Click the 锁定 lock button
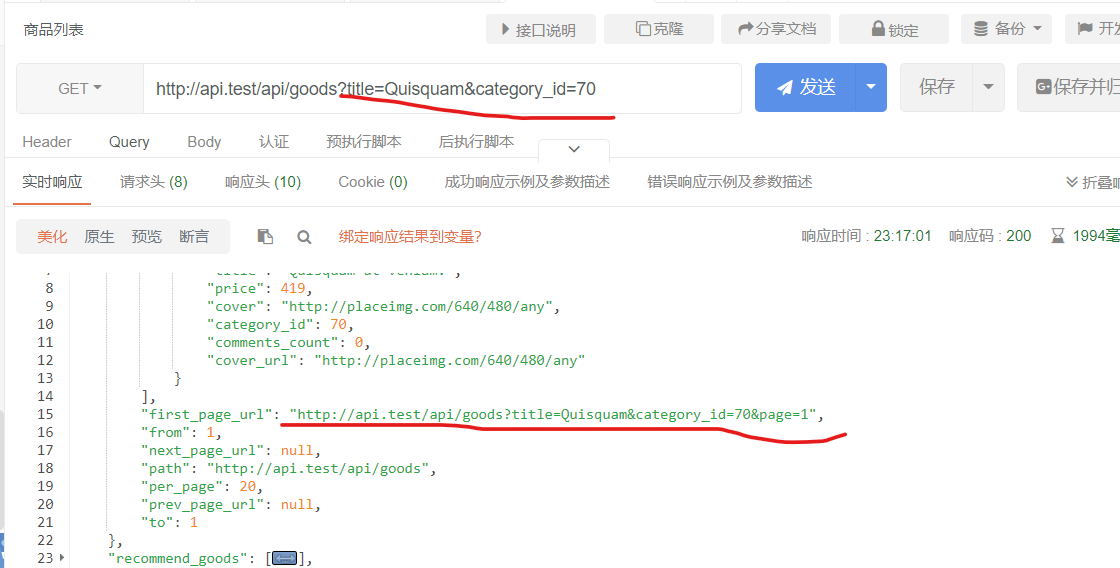This screenshot has width=1120, height=568. 894,29
